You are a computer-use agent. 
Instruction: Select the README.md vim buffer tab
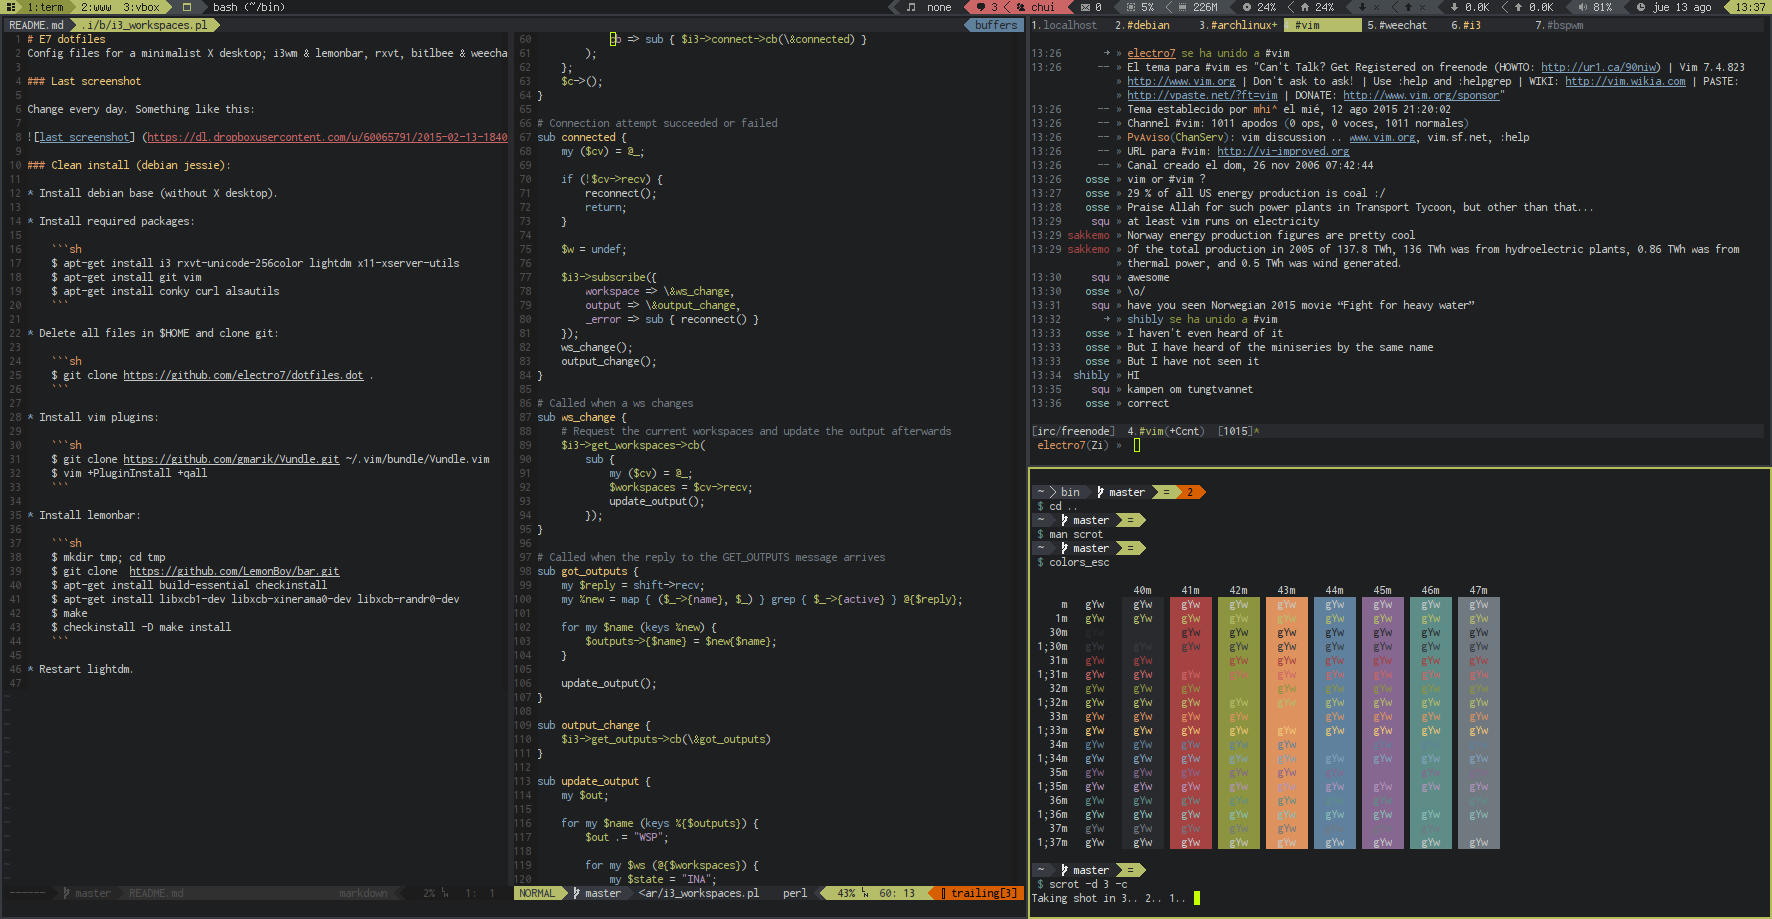click(x=36, y=25)
